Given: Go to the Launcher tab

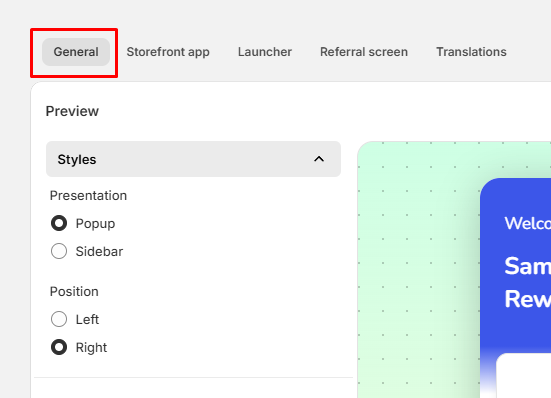Looking at the screenshot, I should (265, 52).
